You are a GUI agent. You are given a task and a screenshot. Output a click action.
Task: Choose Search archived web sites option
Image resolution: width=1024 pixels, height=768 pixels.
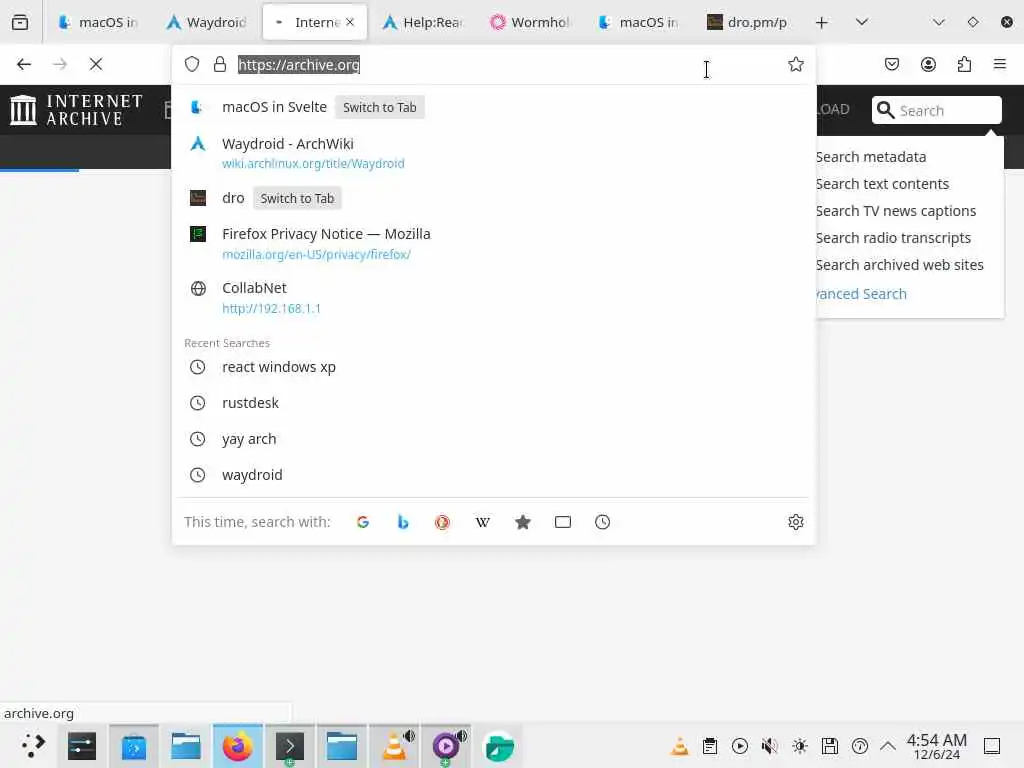point(900,264)
